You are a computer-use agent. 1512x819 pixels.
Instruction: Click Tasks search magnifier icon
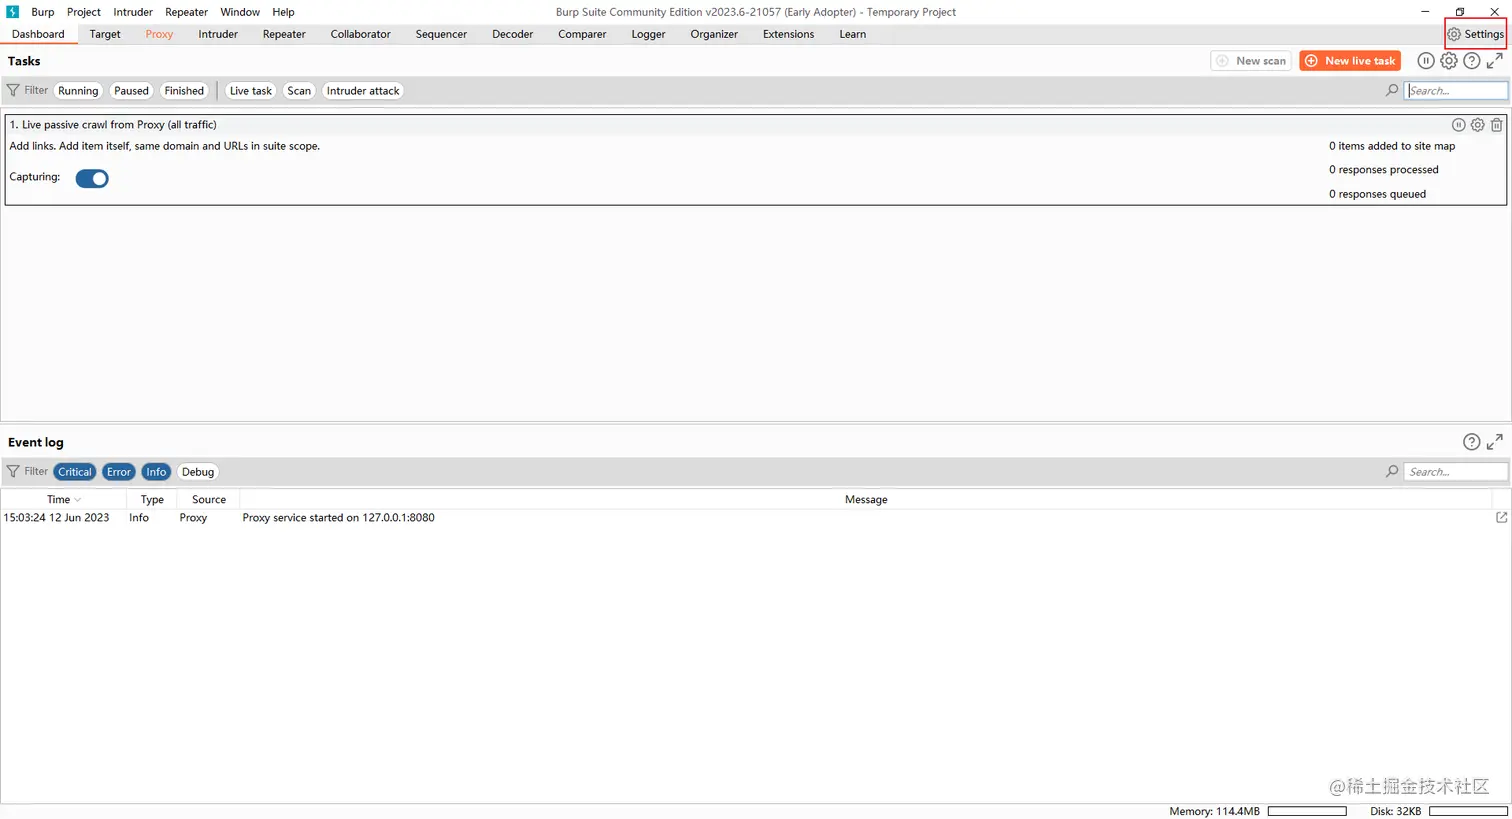(x=1392, y=90)
